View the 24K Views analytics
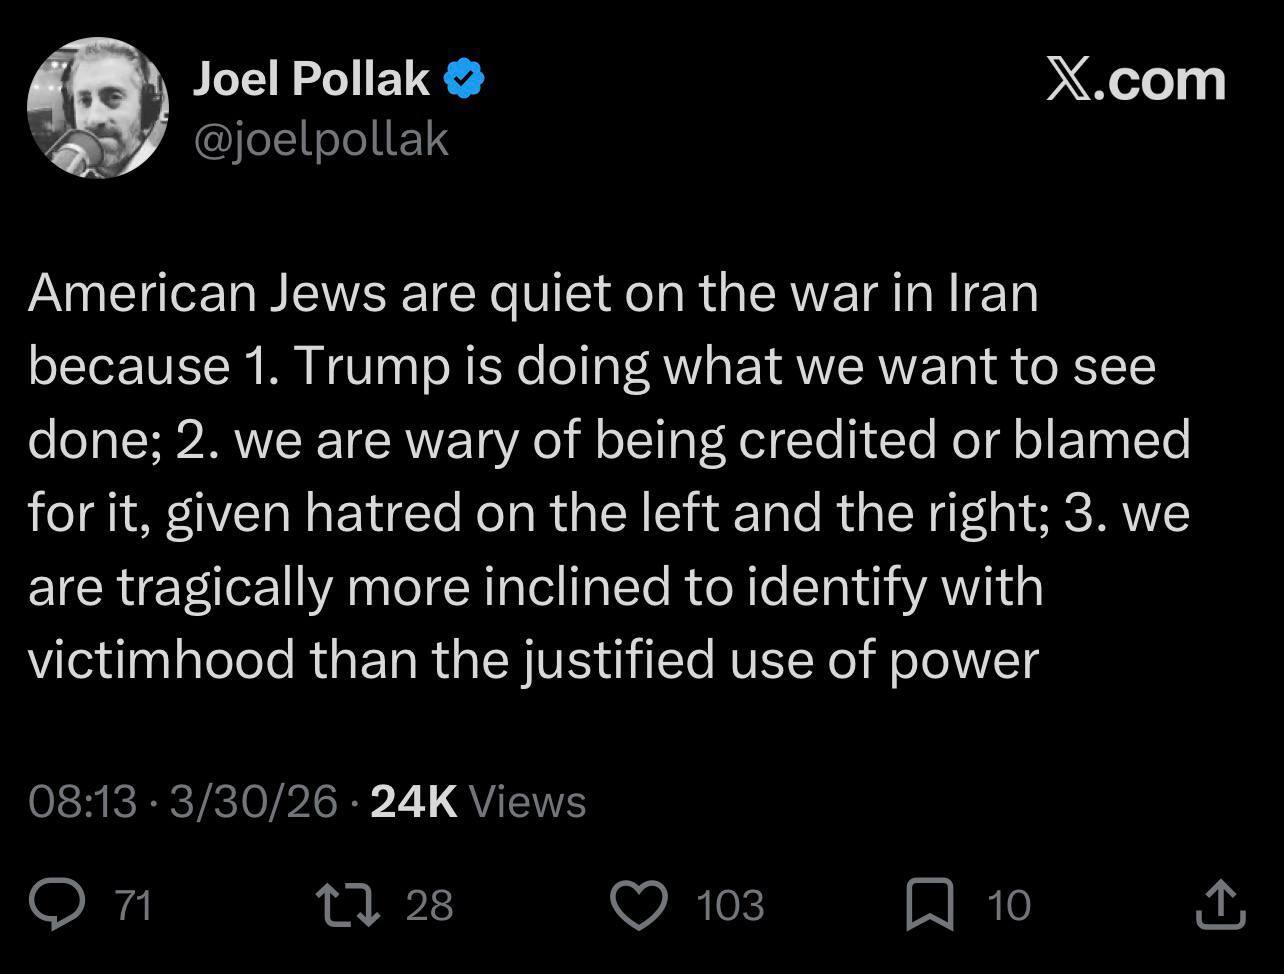 tap(478, 802)
